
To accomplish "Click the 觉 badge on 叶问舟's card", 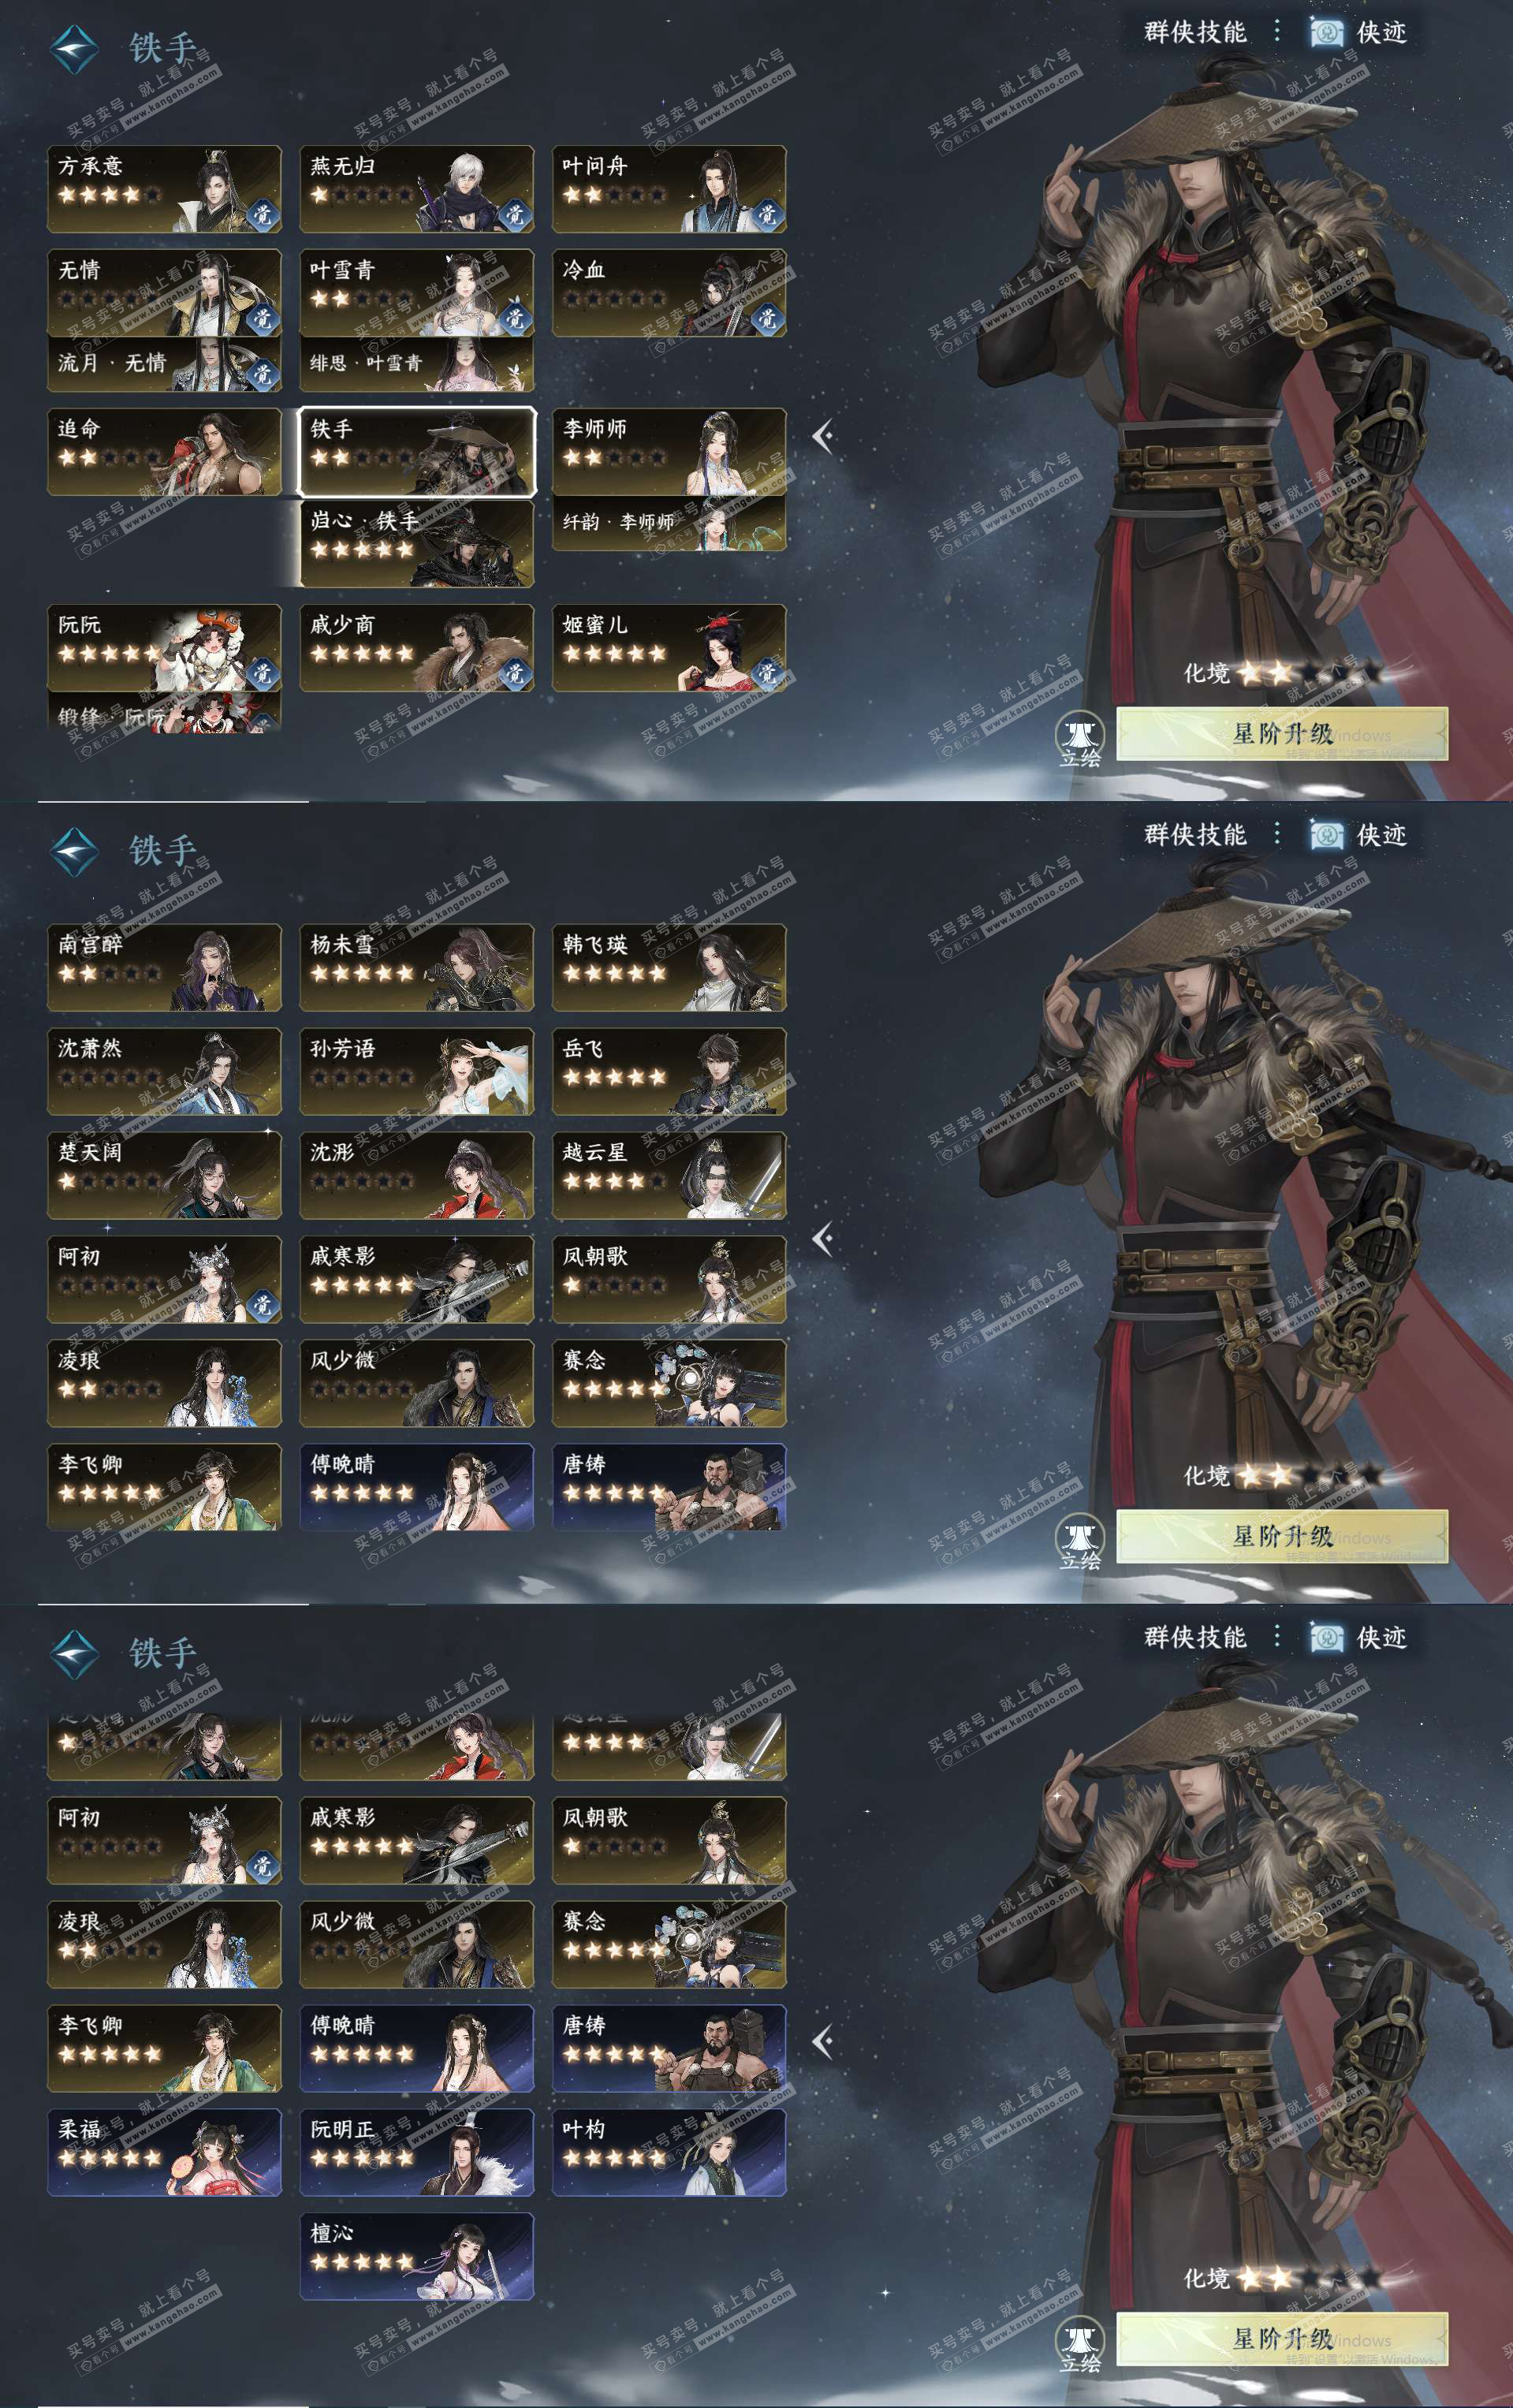I will coord(767,214).
